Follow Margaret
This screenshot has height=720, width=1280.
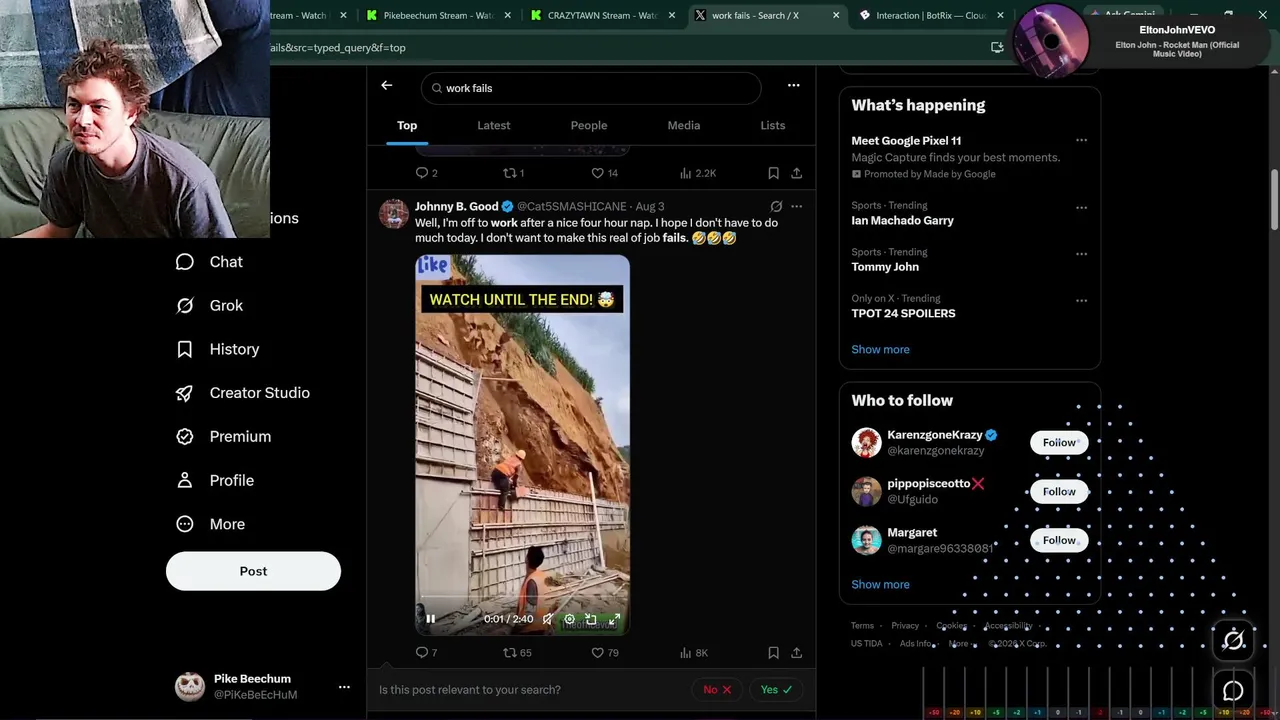[x=1059, y=540]
